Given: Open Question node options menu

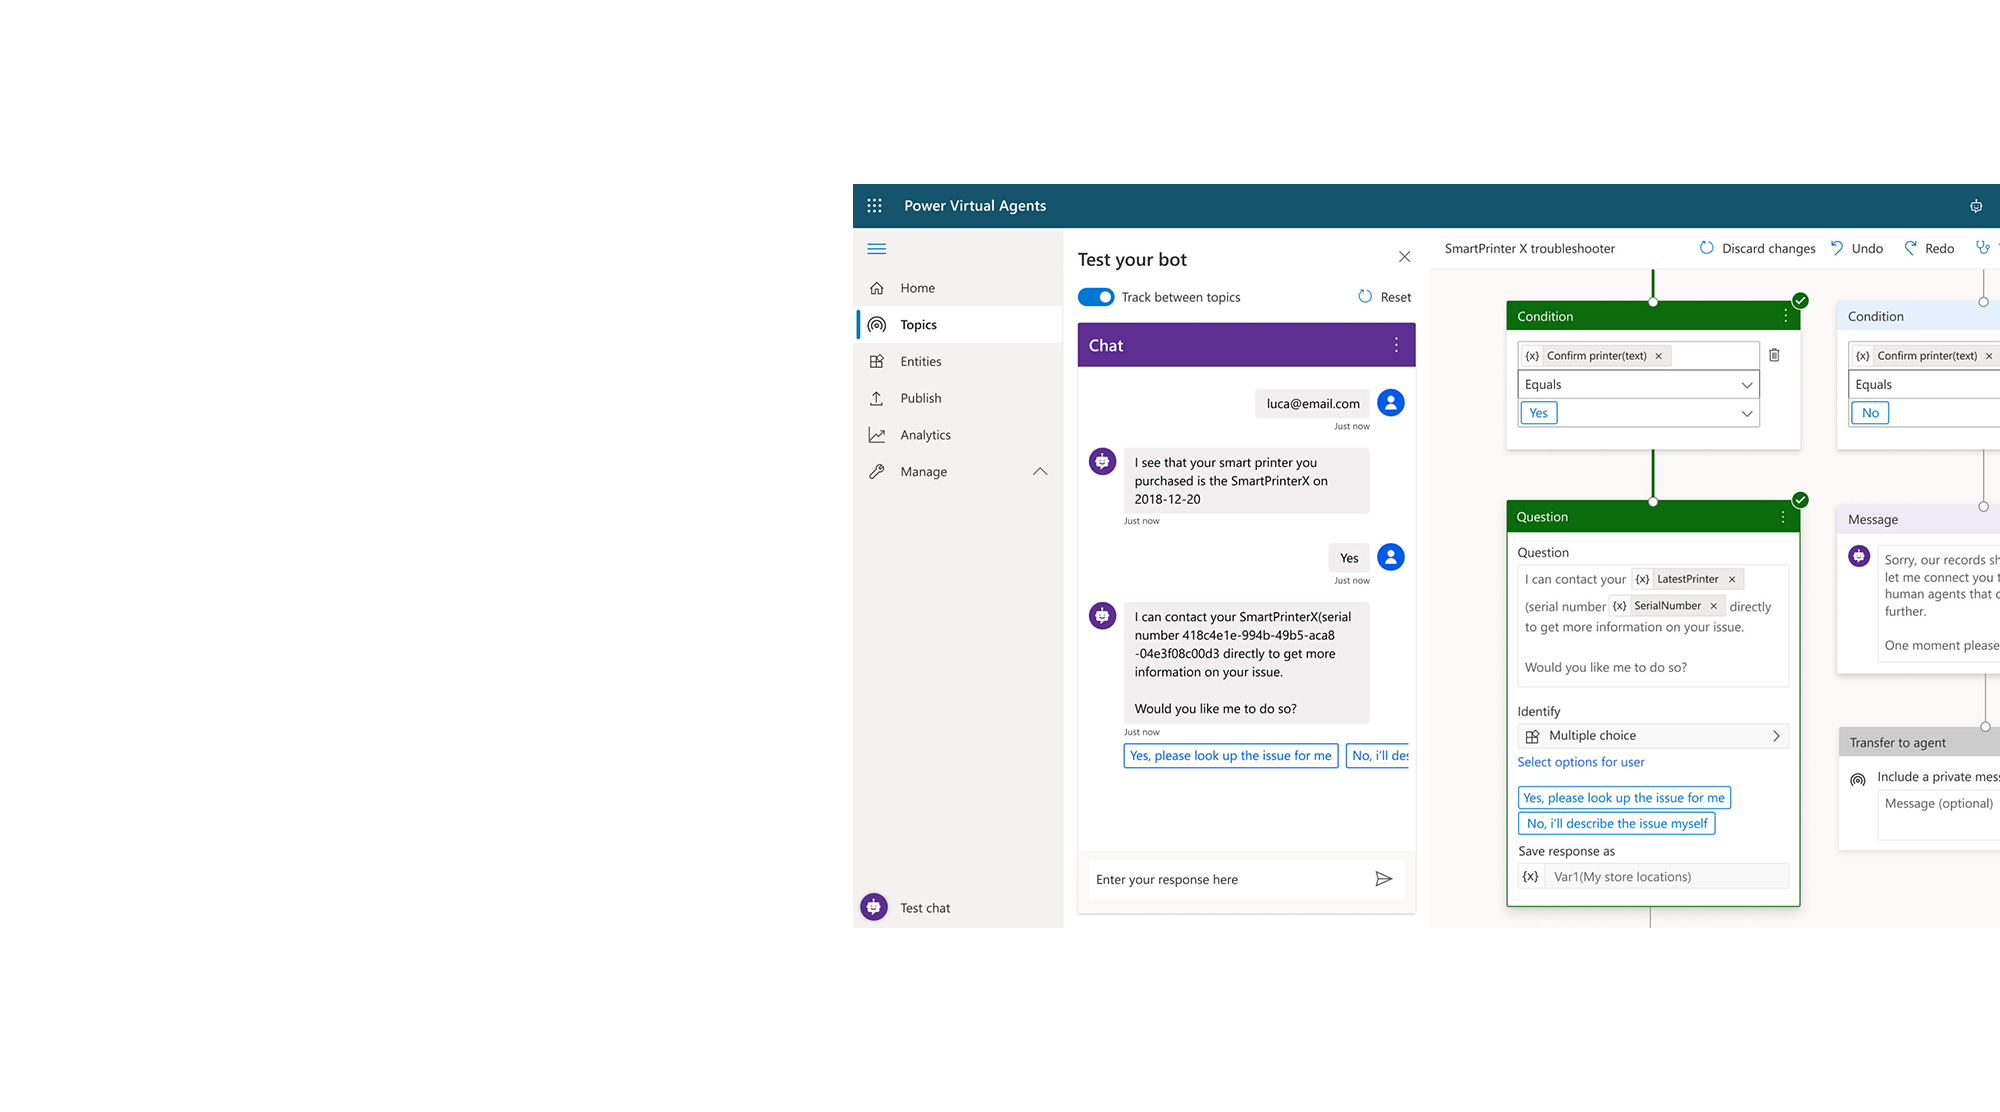Looking at the screenshot, I should (1782, 517).
